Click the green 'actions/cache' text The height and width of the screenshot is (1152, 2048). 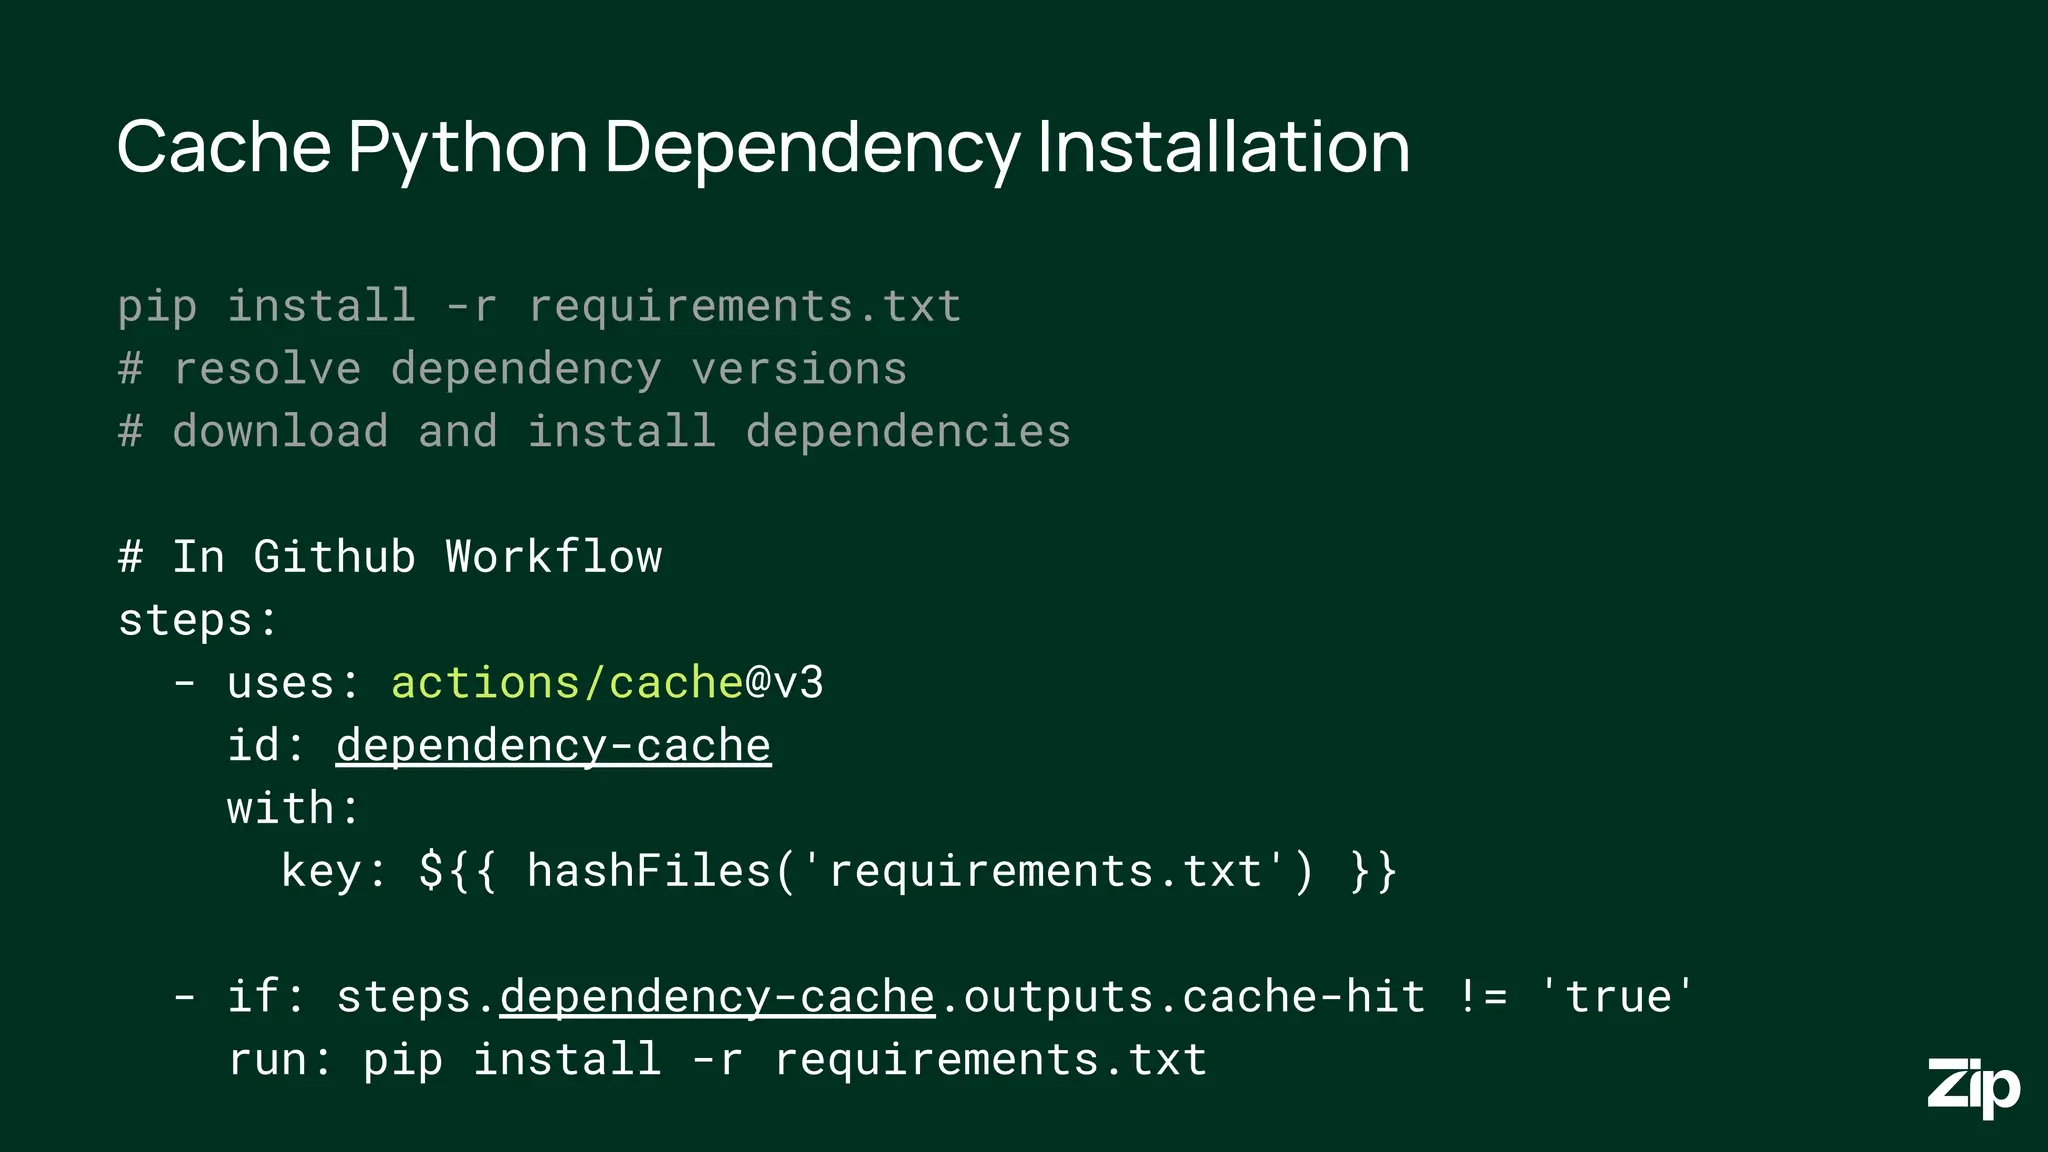[567, 683]
